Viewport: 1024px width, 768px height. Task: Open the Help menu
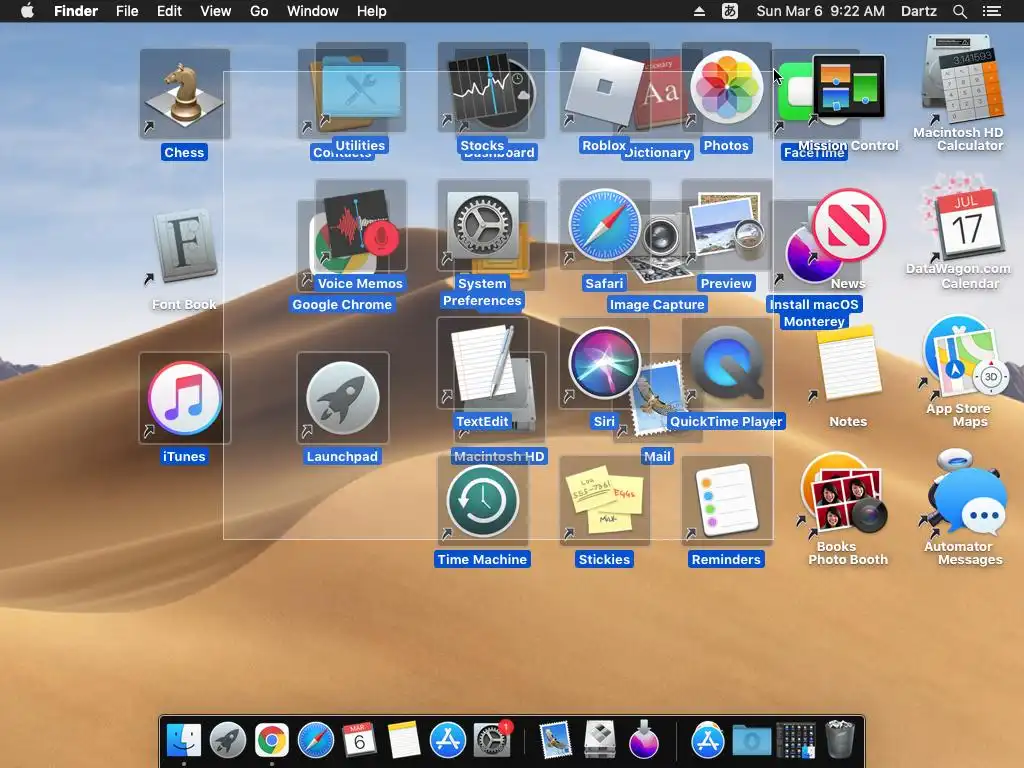click(372, 11)
